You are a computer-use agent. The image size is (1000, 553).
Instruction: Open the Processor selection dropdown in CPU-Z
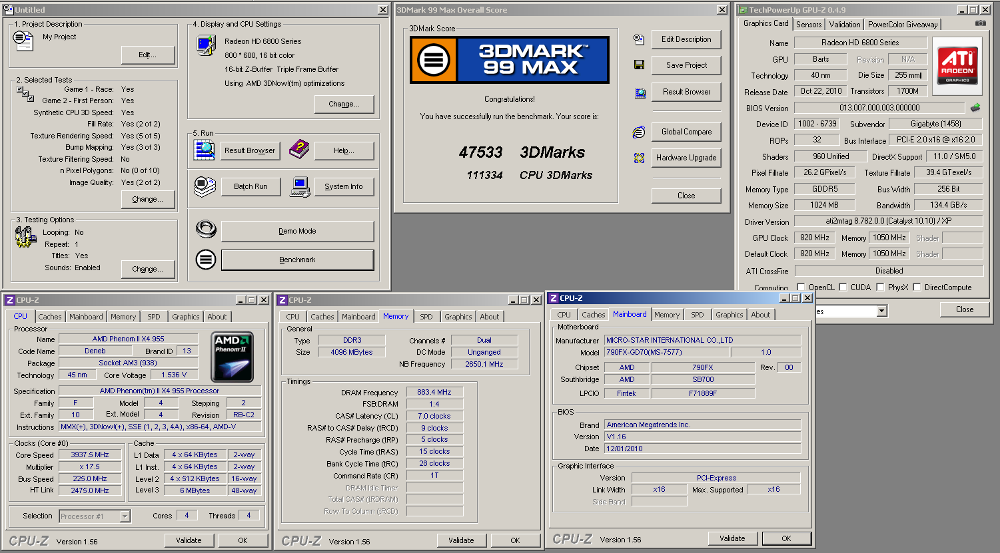tap(125, 516)
